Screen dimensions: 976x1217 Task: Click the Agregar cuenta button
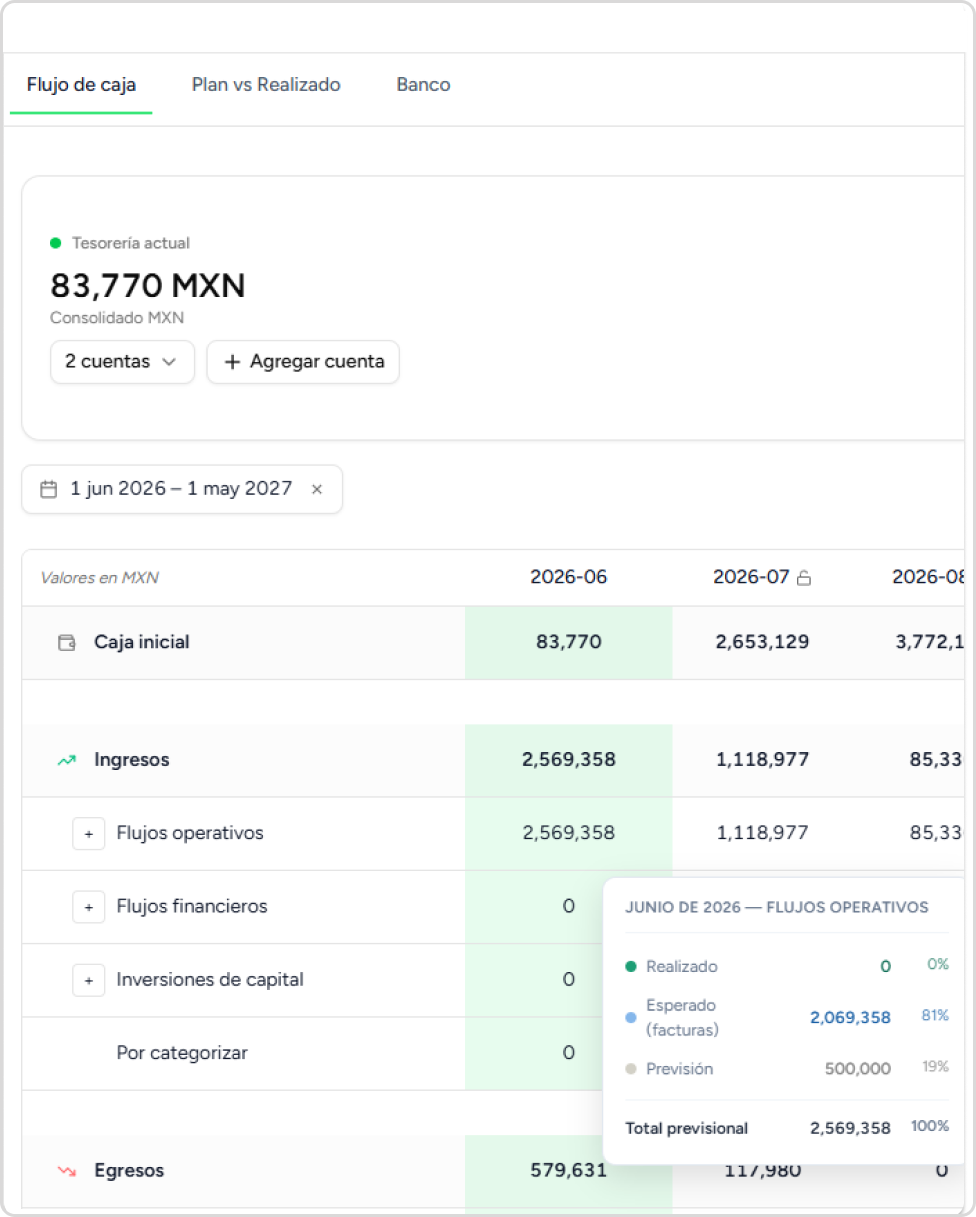tap(303, 362)
